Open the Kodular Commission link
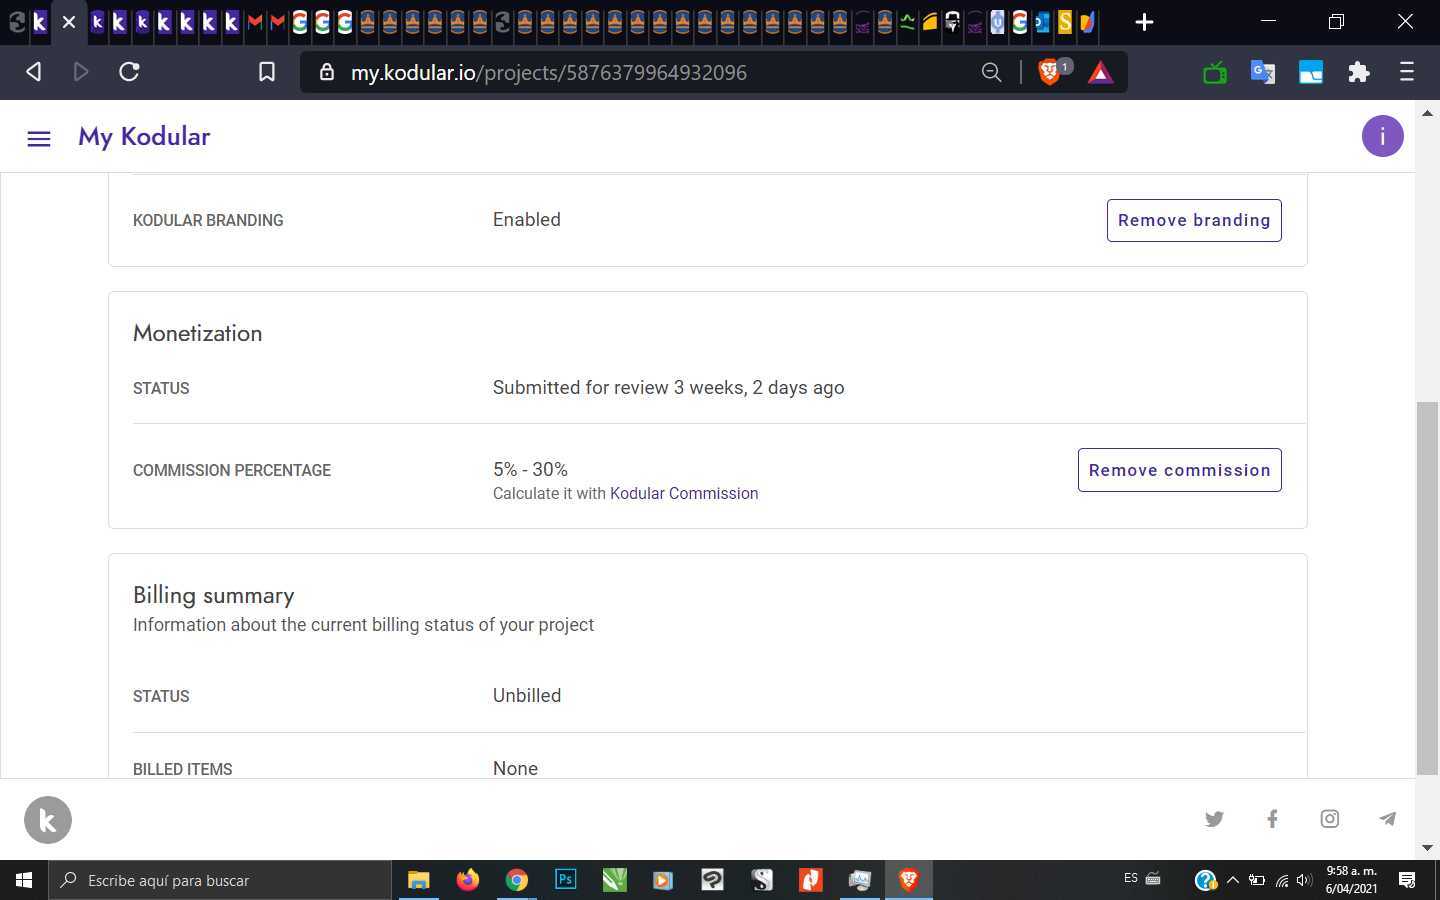This screenshot has width=1440, height=900. point(684,493)
